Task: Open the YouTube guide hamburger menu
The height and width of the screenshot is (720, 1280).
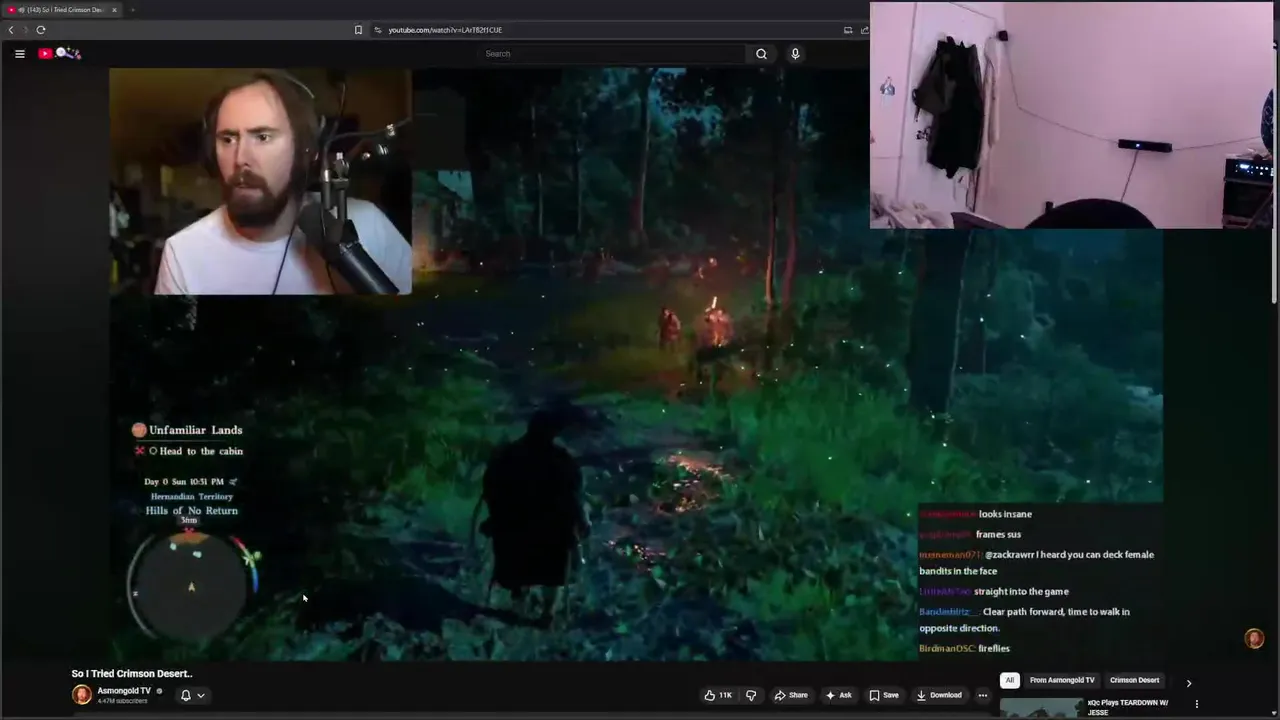Action: 19,54
